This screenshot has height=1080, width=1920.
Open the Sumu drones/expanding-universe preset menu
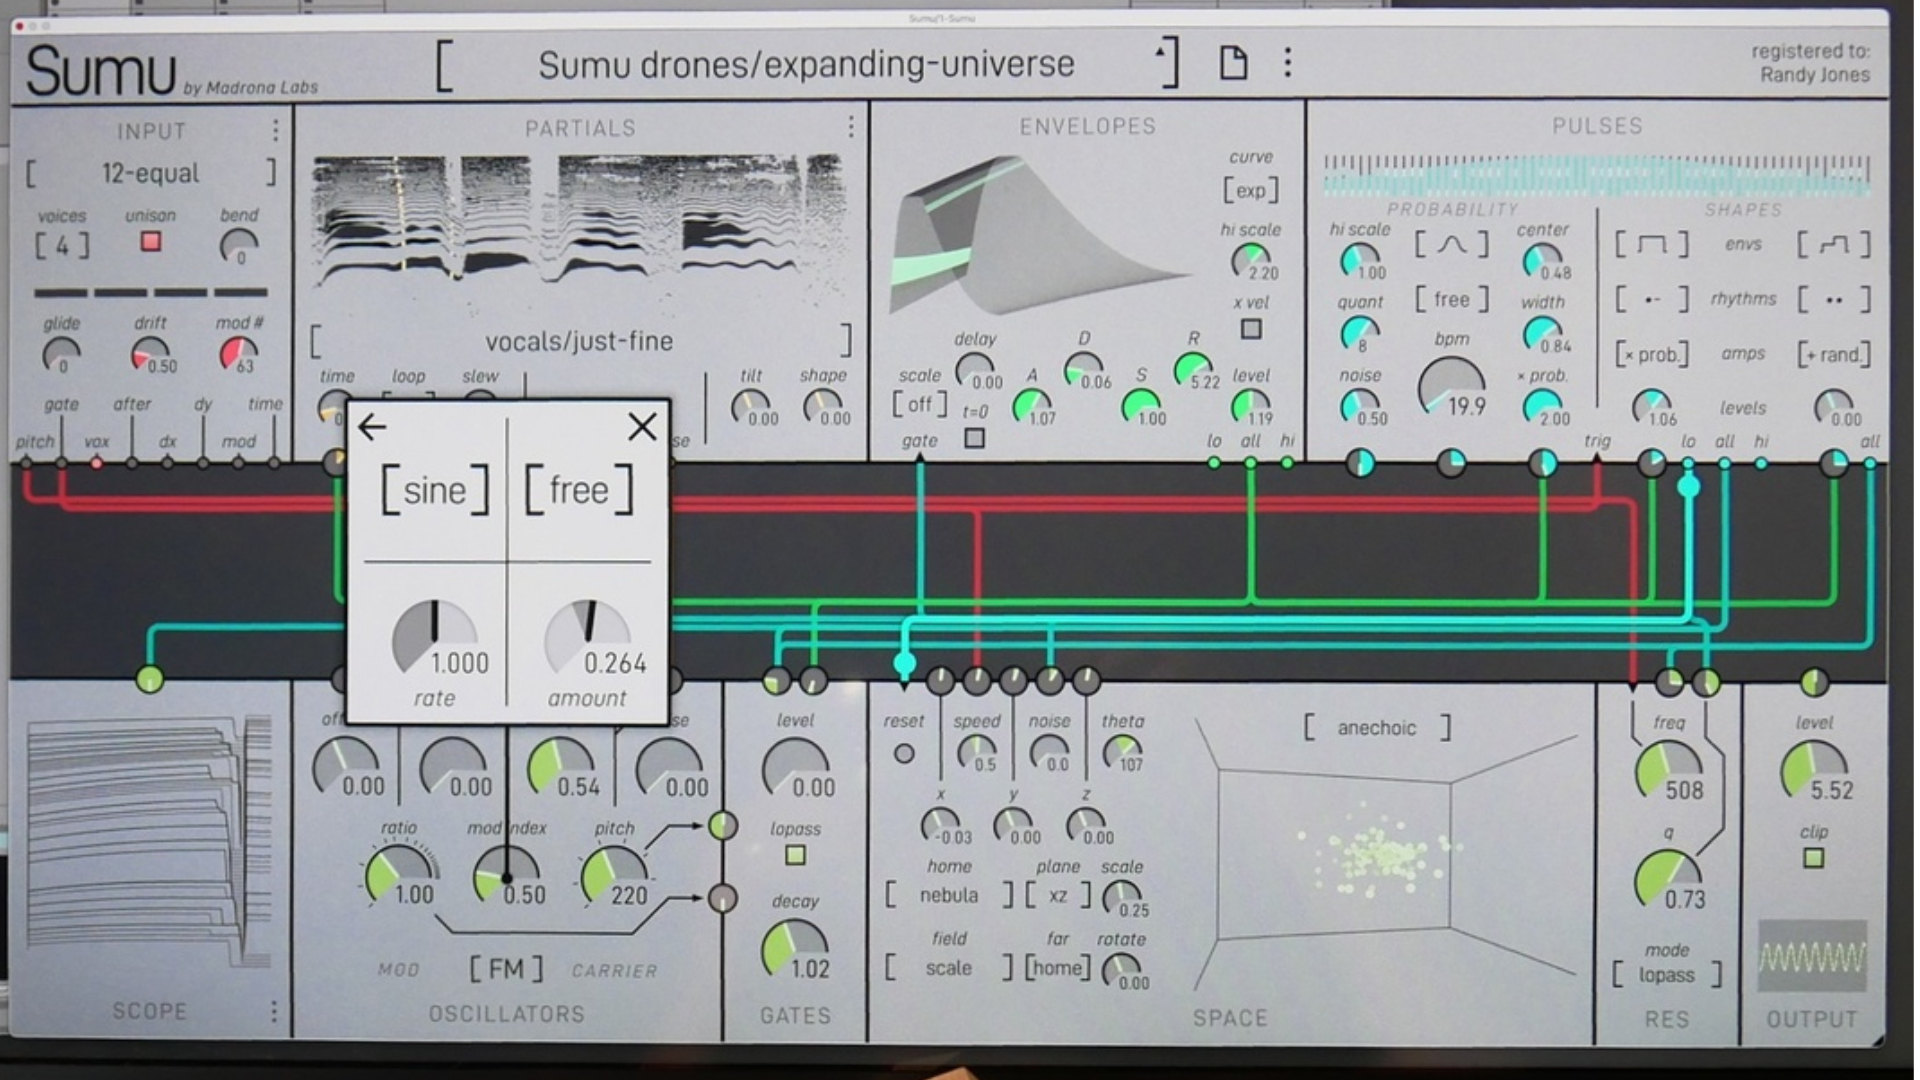pos(806,64)
